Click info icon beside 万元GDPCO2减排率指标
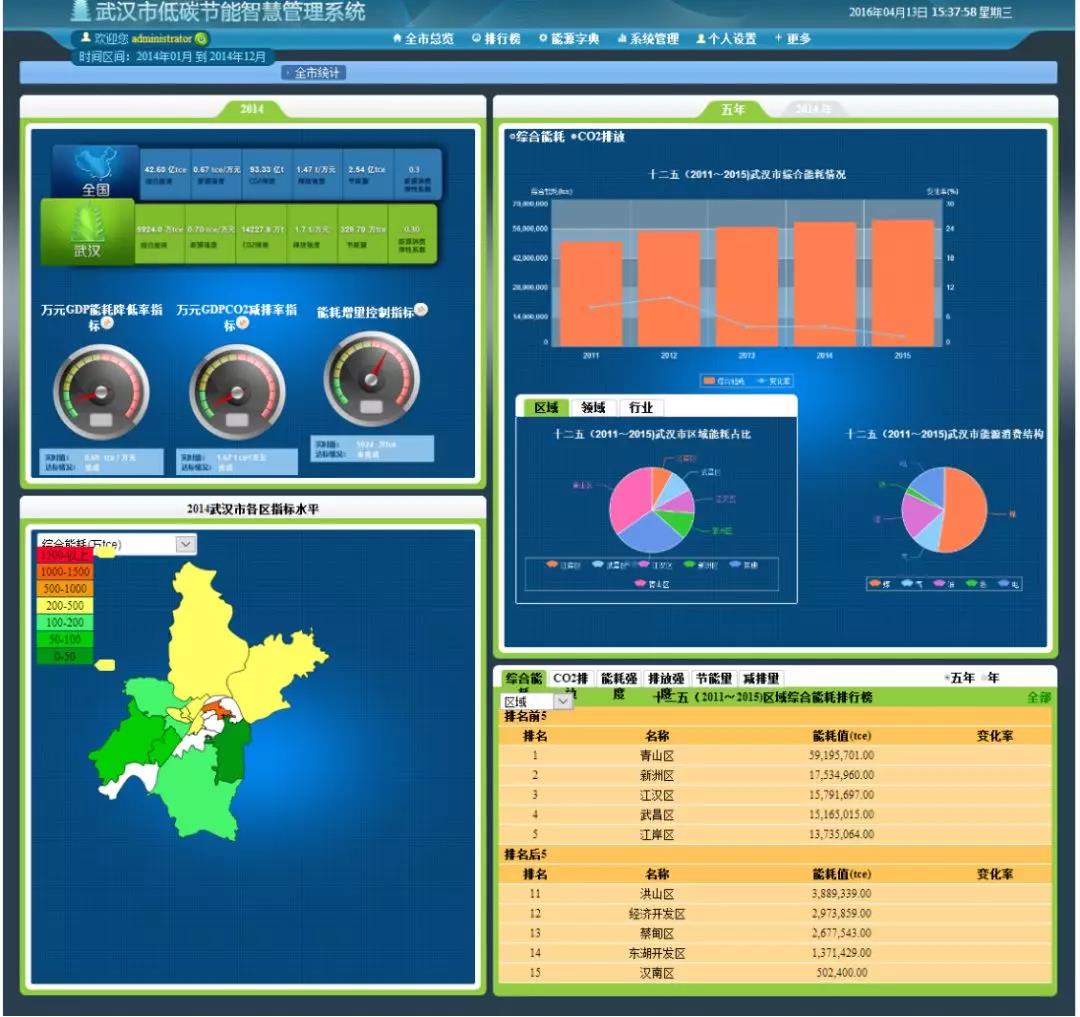 [x=242, y=323]
